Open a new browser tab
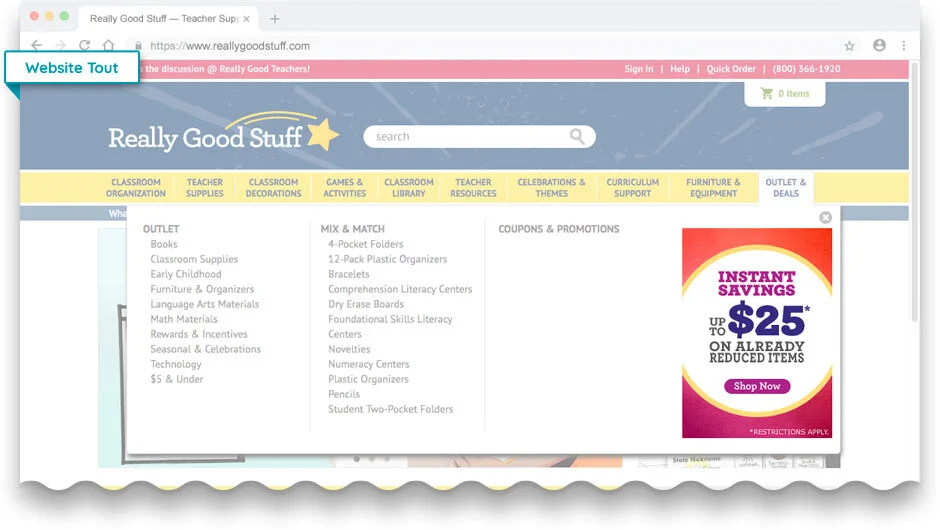This screenshot has height=530, width=940. 275,19
